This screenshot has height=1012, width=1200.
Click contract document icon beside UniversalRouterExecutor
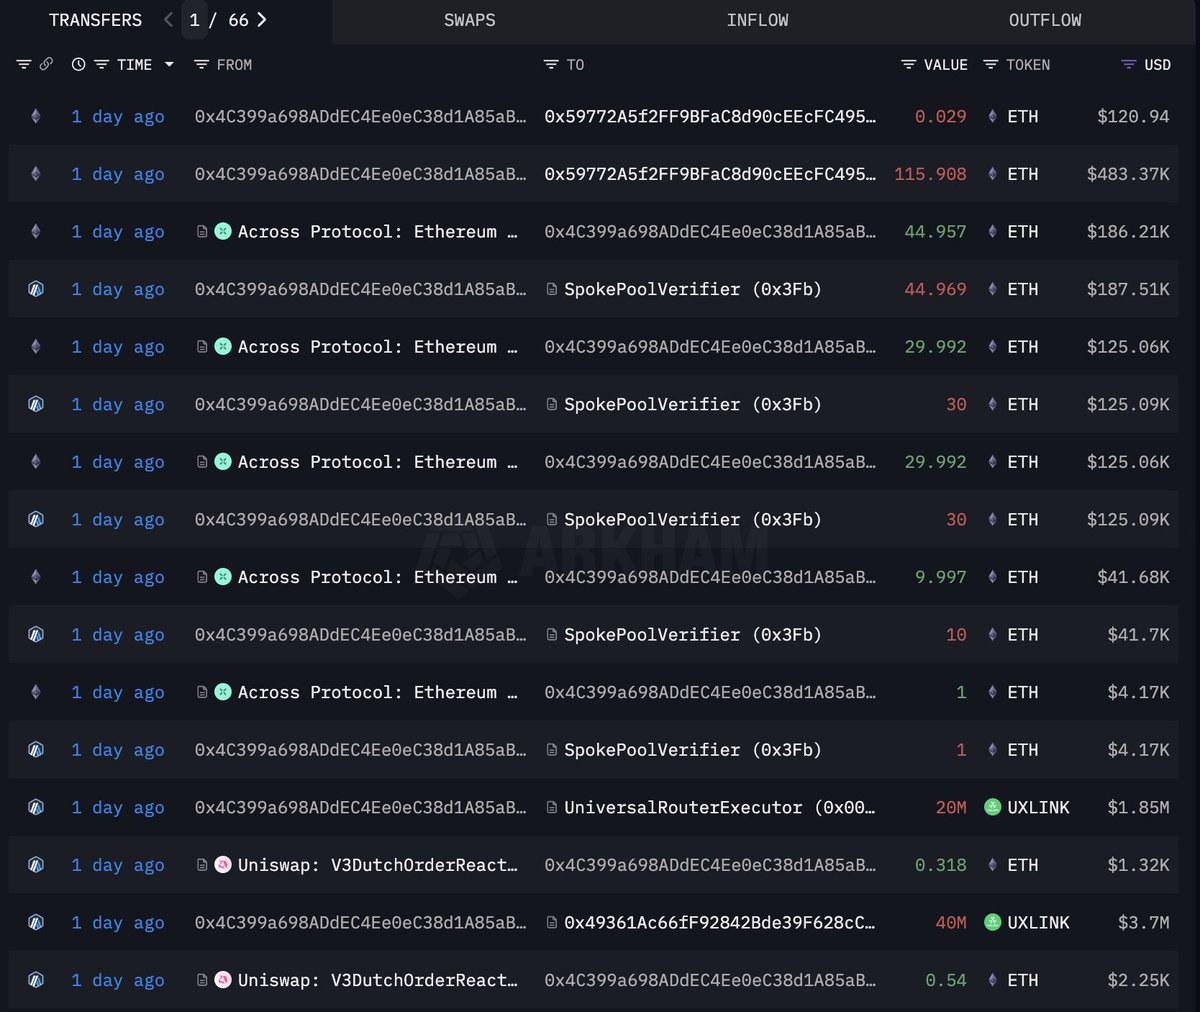(552, 807)
